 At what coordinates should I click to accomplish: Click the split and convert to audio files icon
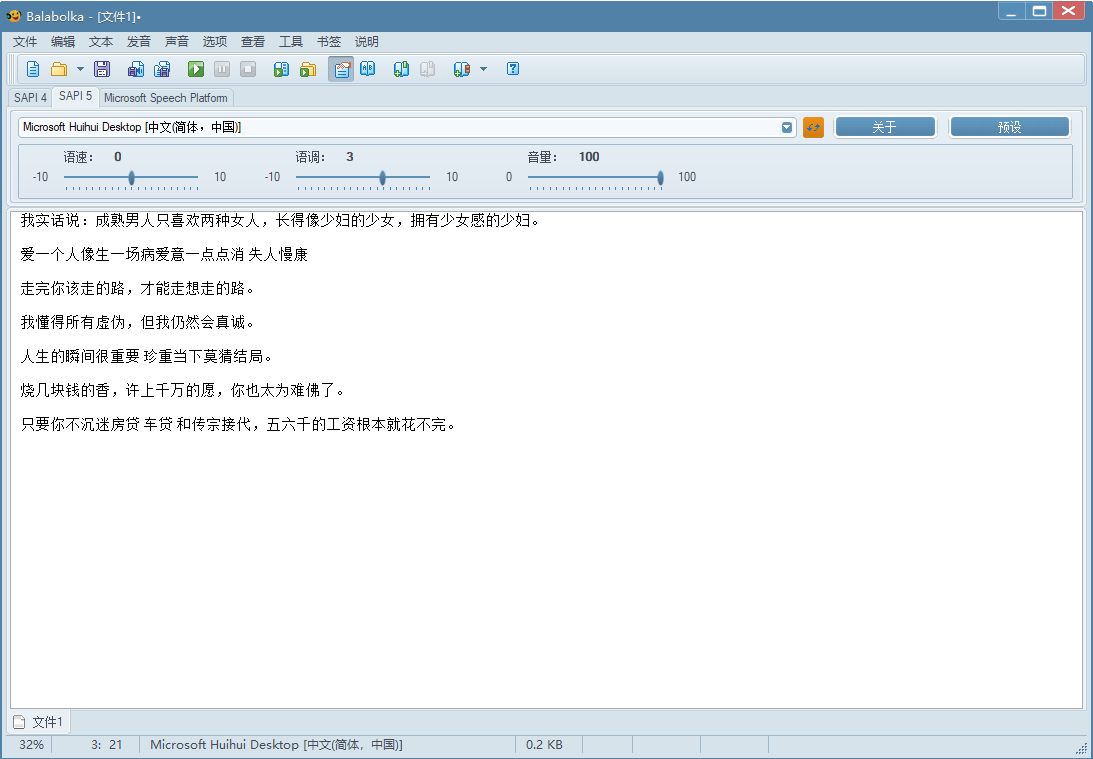coord(162,69)
